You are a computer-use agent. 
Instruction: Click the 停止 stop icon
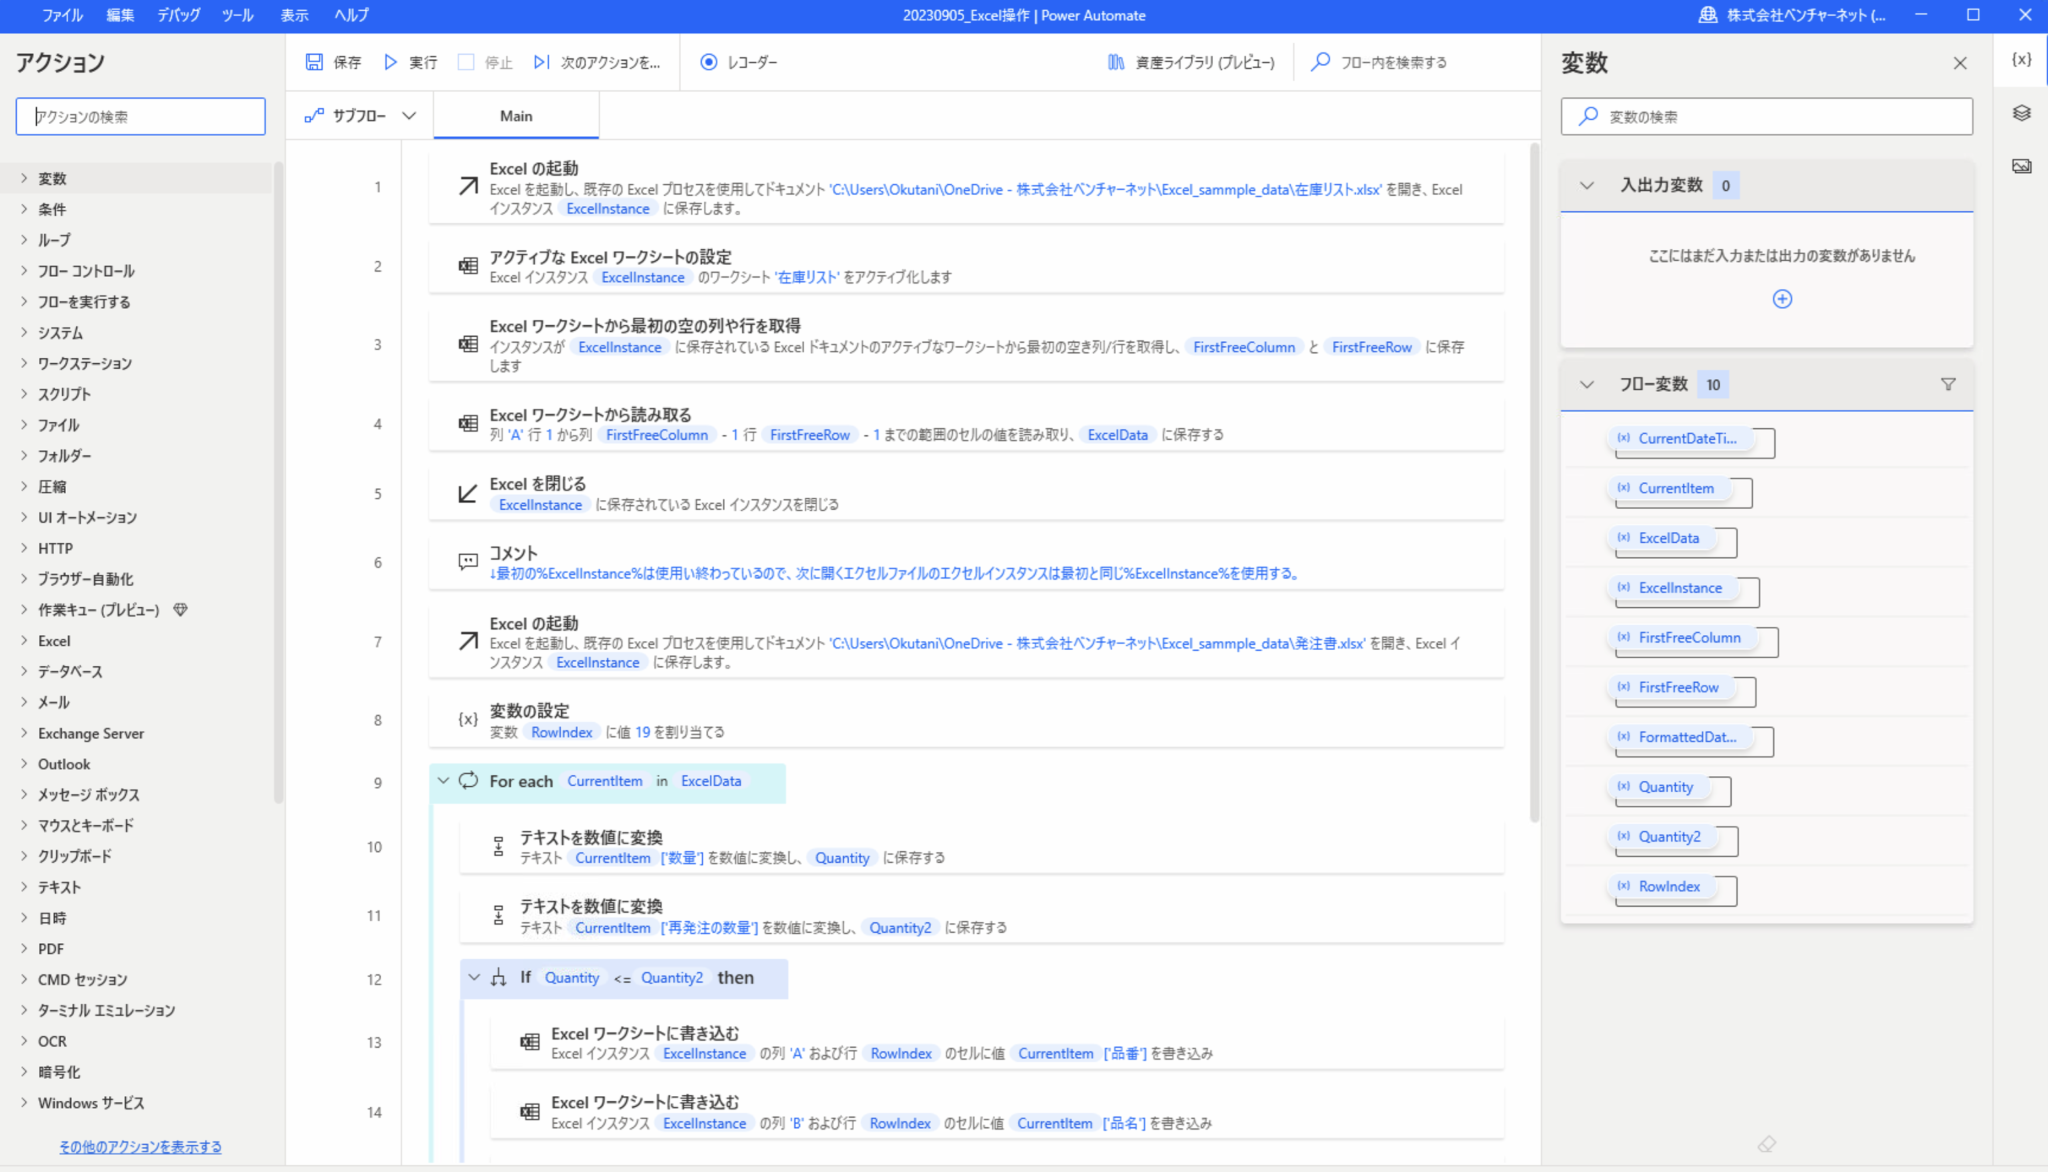tap(465, 62)
